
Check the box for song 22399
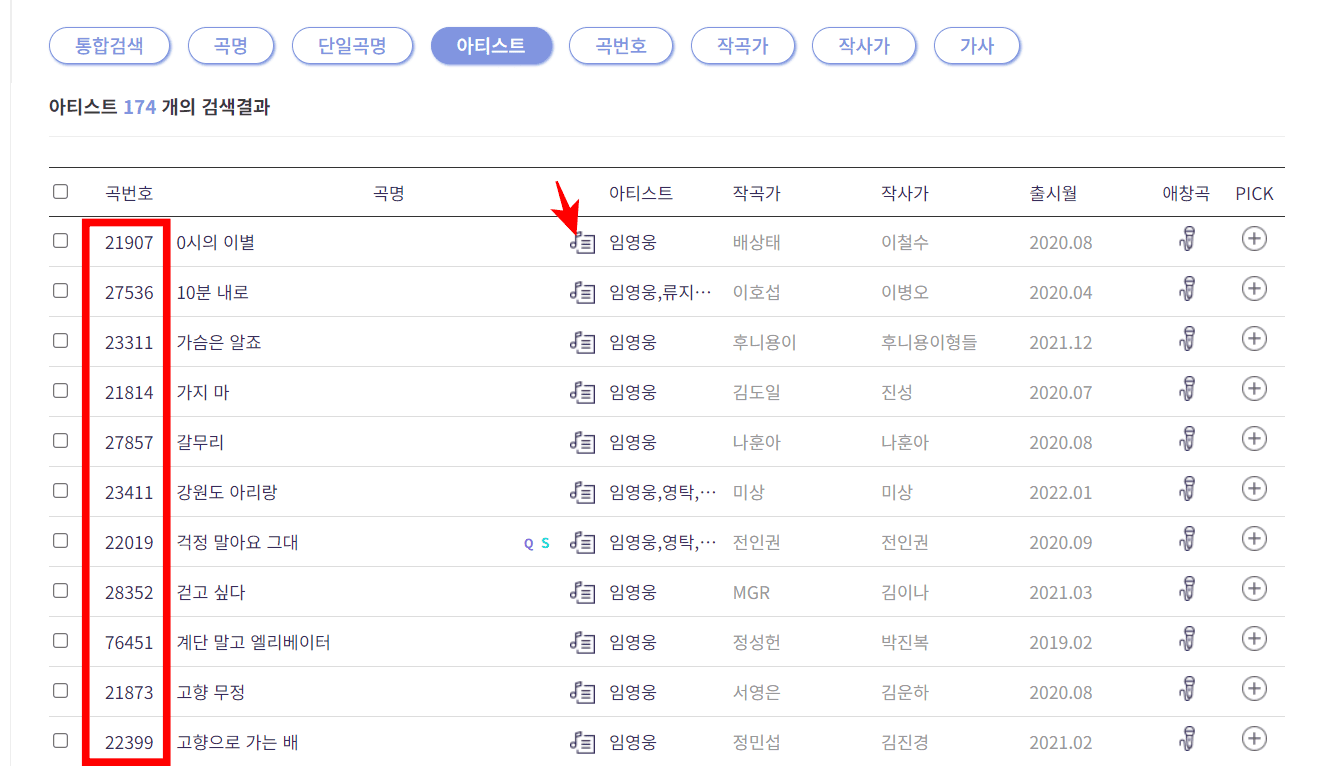(x=61, y=741)
